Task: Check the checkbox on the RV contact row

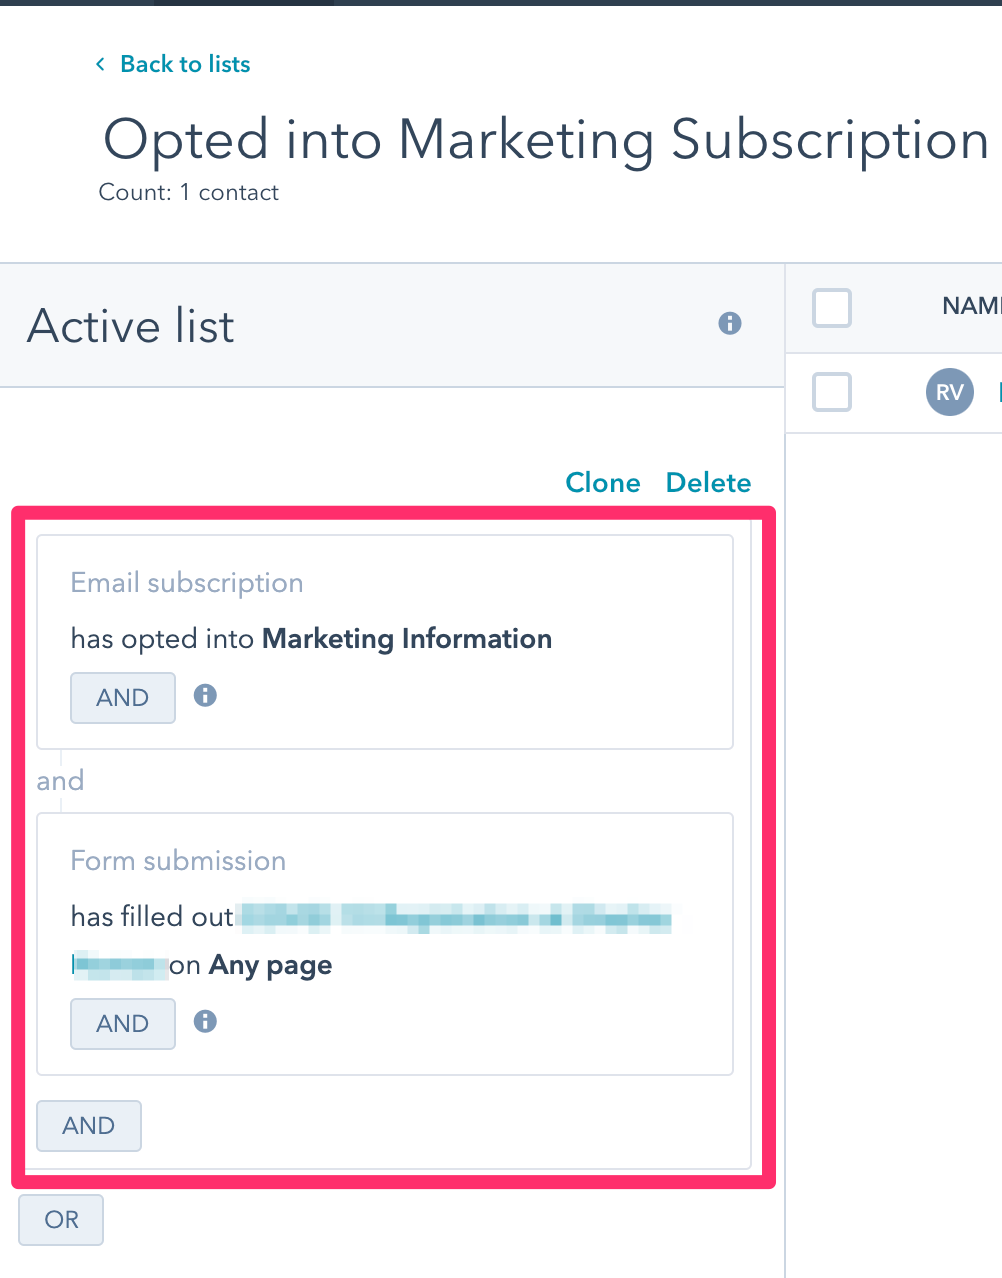Action: tap(831, 392)
